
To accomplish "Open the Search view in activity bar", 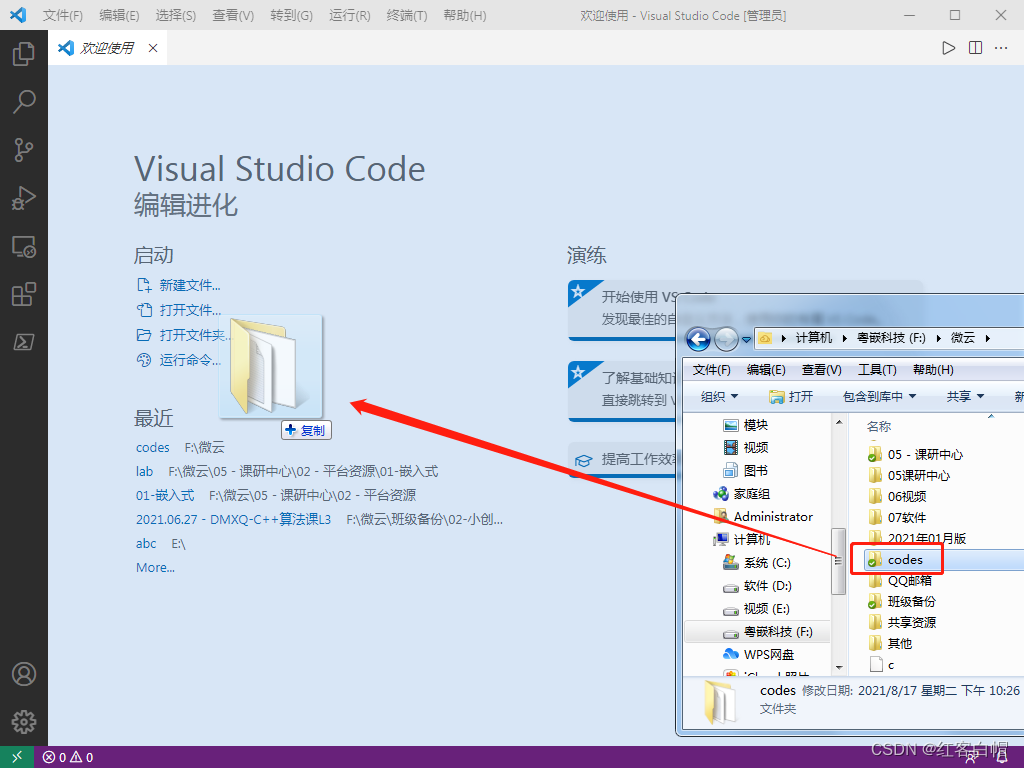I will click(x=24, y=102).
